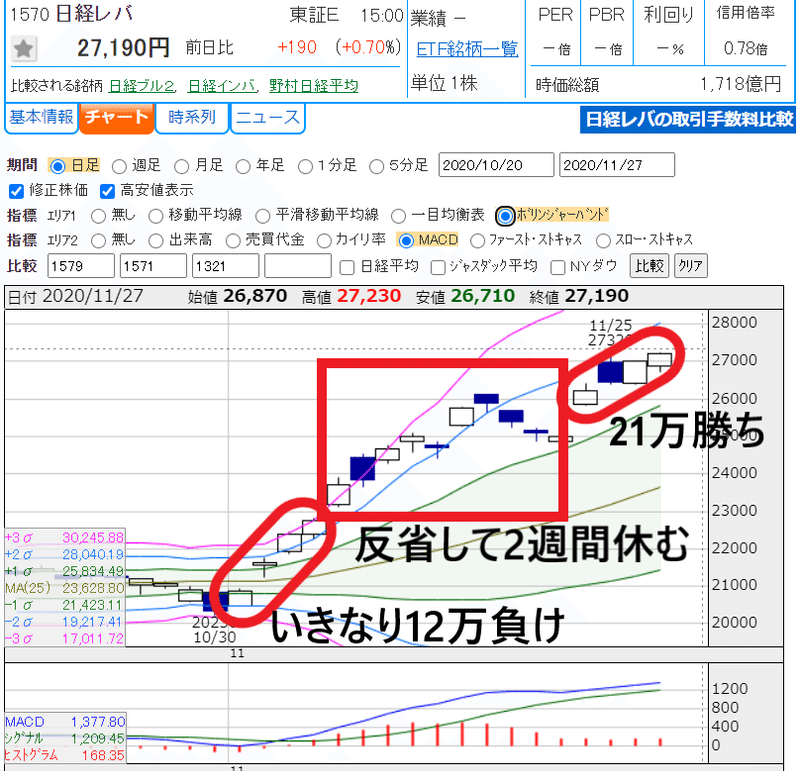Select 無し for indicator エリア2

click(98, 241)
